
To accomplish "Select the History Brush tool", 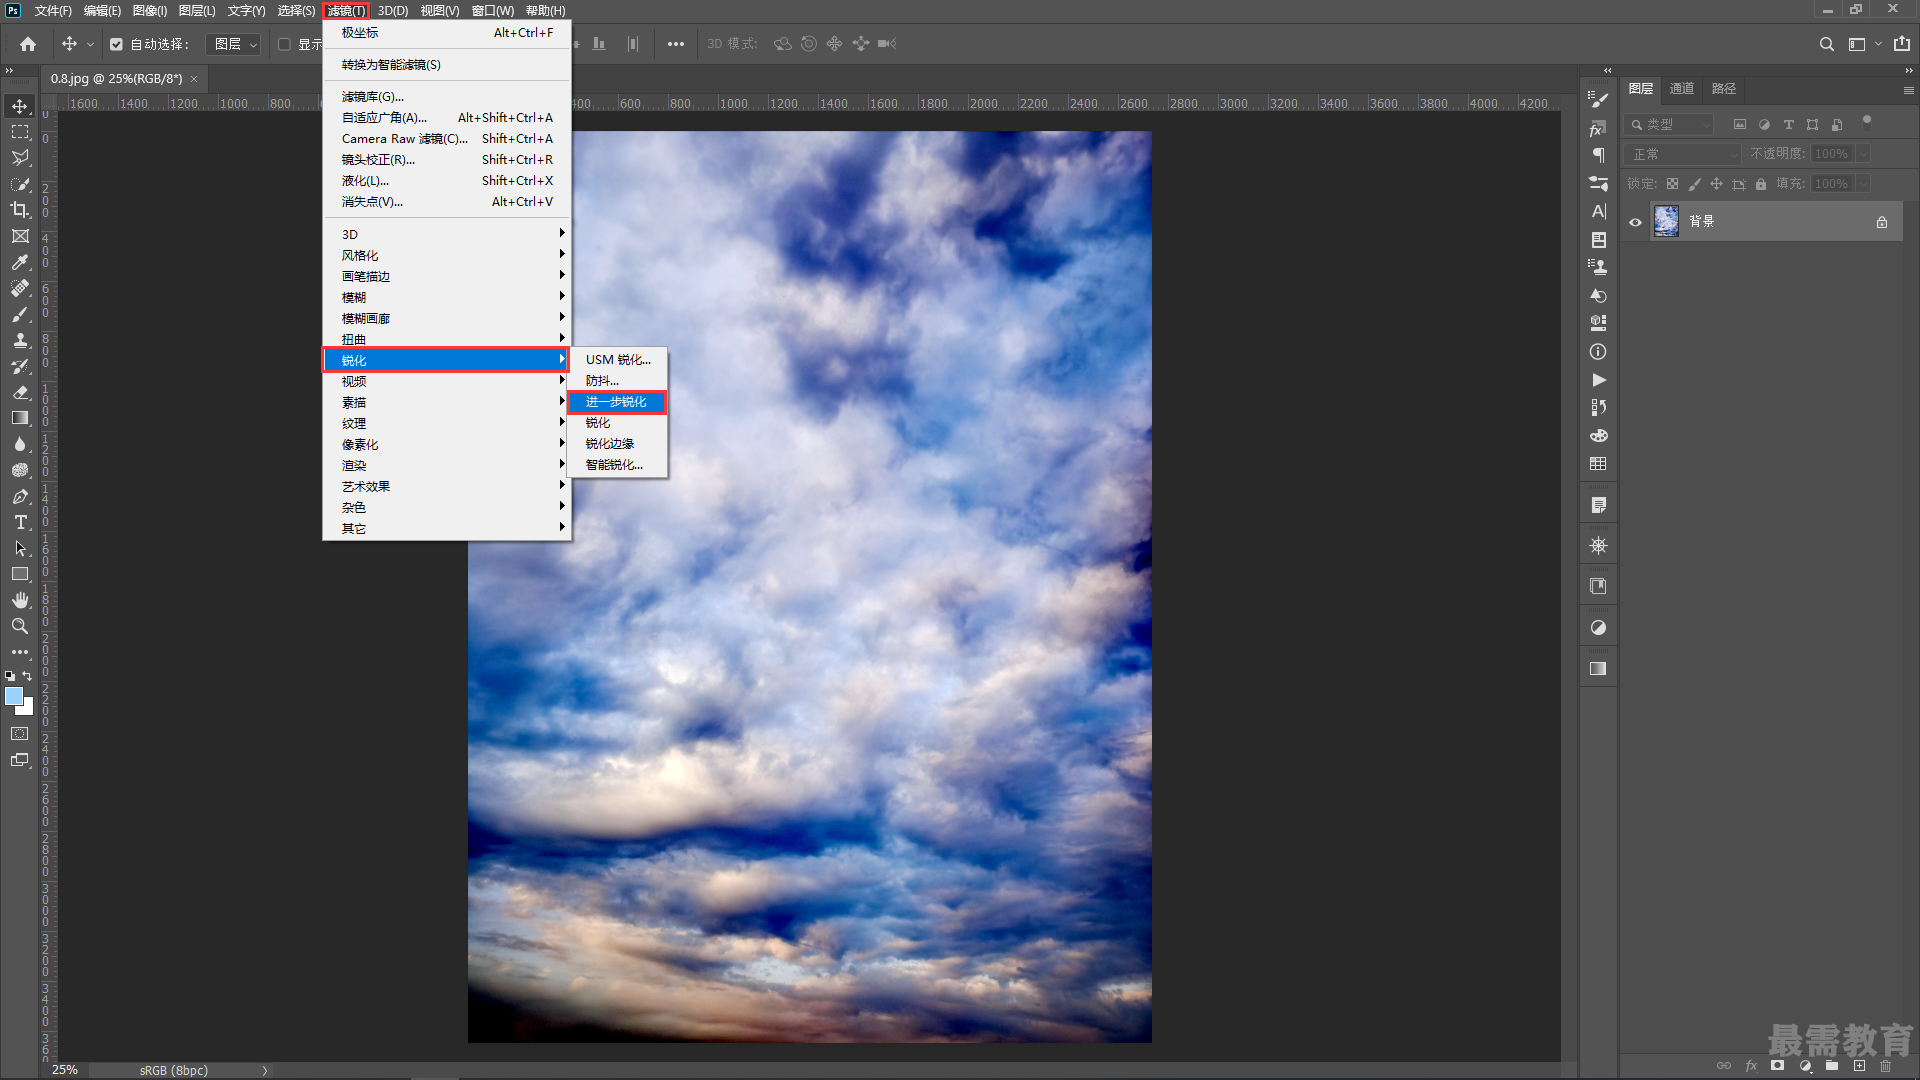I will pos(20,366).
